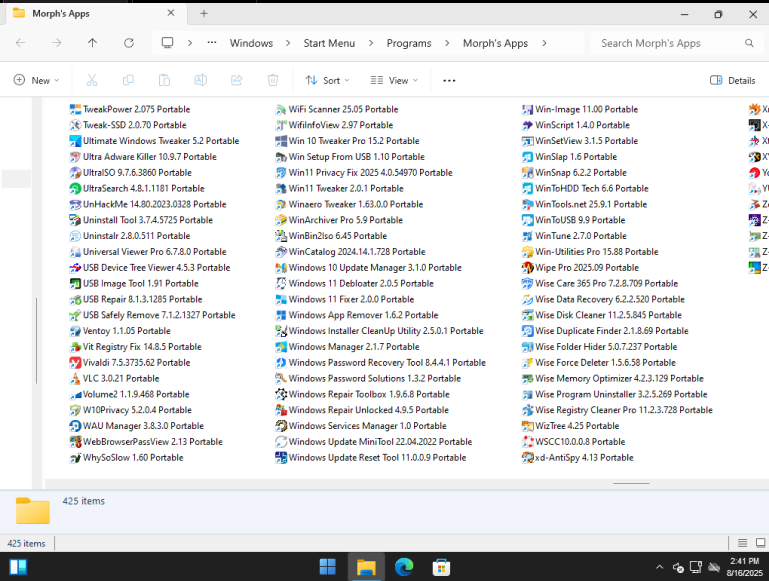Click the UltraISO 9.7.6.3860 Portable icon
Image resolution: width=769 pixels, height=581 pixels.
coord(75,173)
